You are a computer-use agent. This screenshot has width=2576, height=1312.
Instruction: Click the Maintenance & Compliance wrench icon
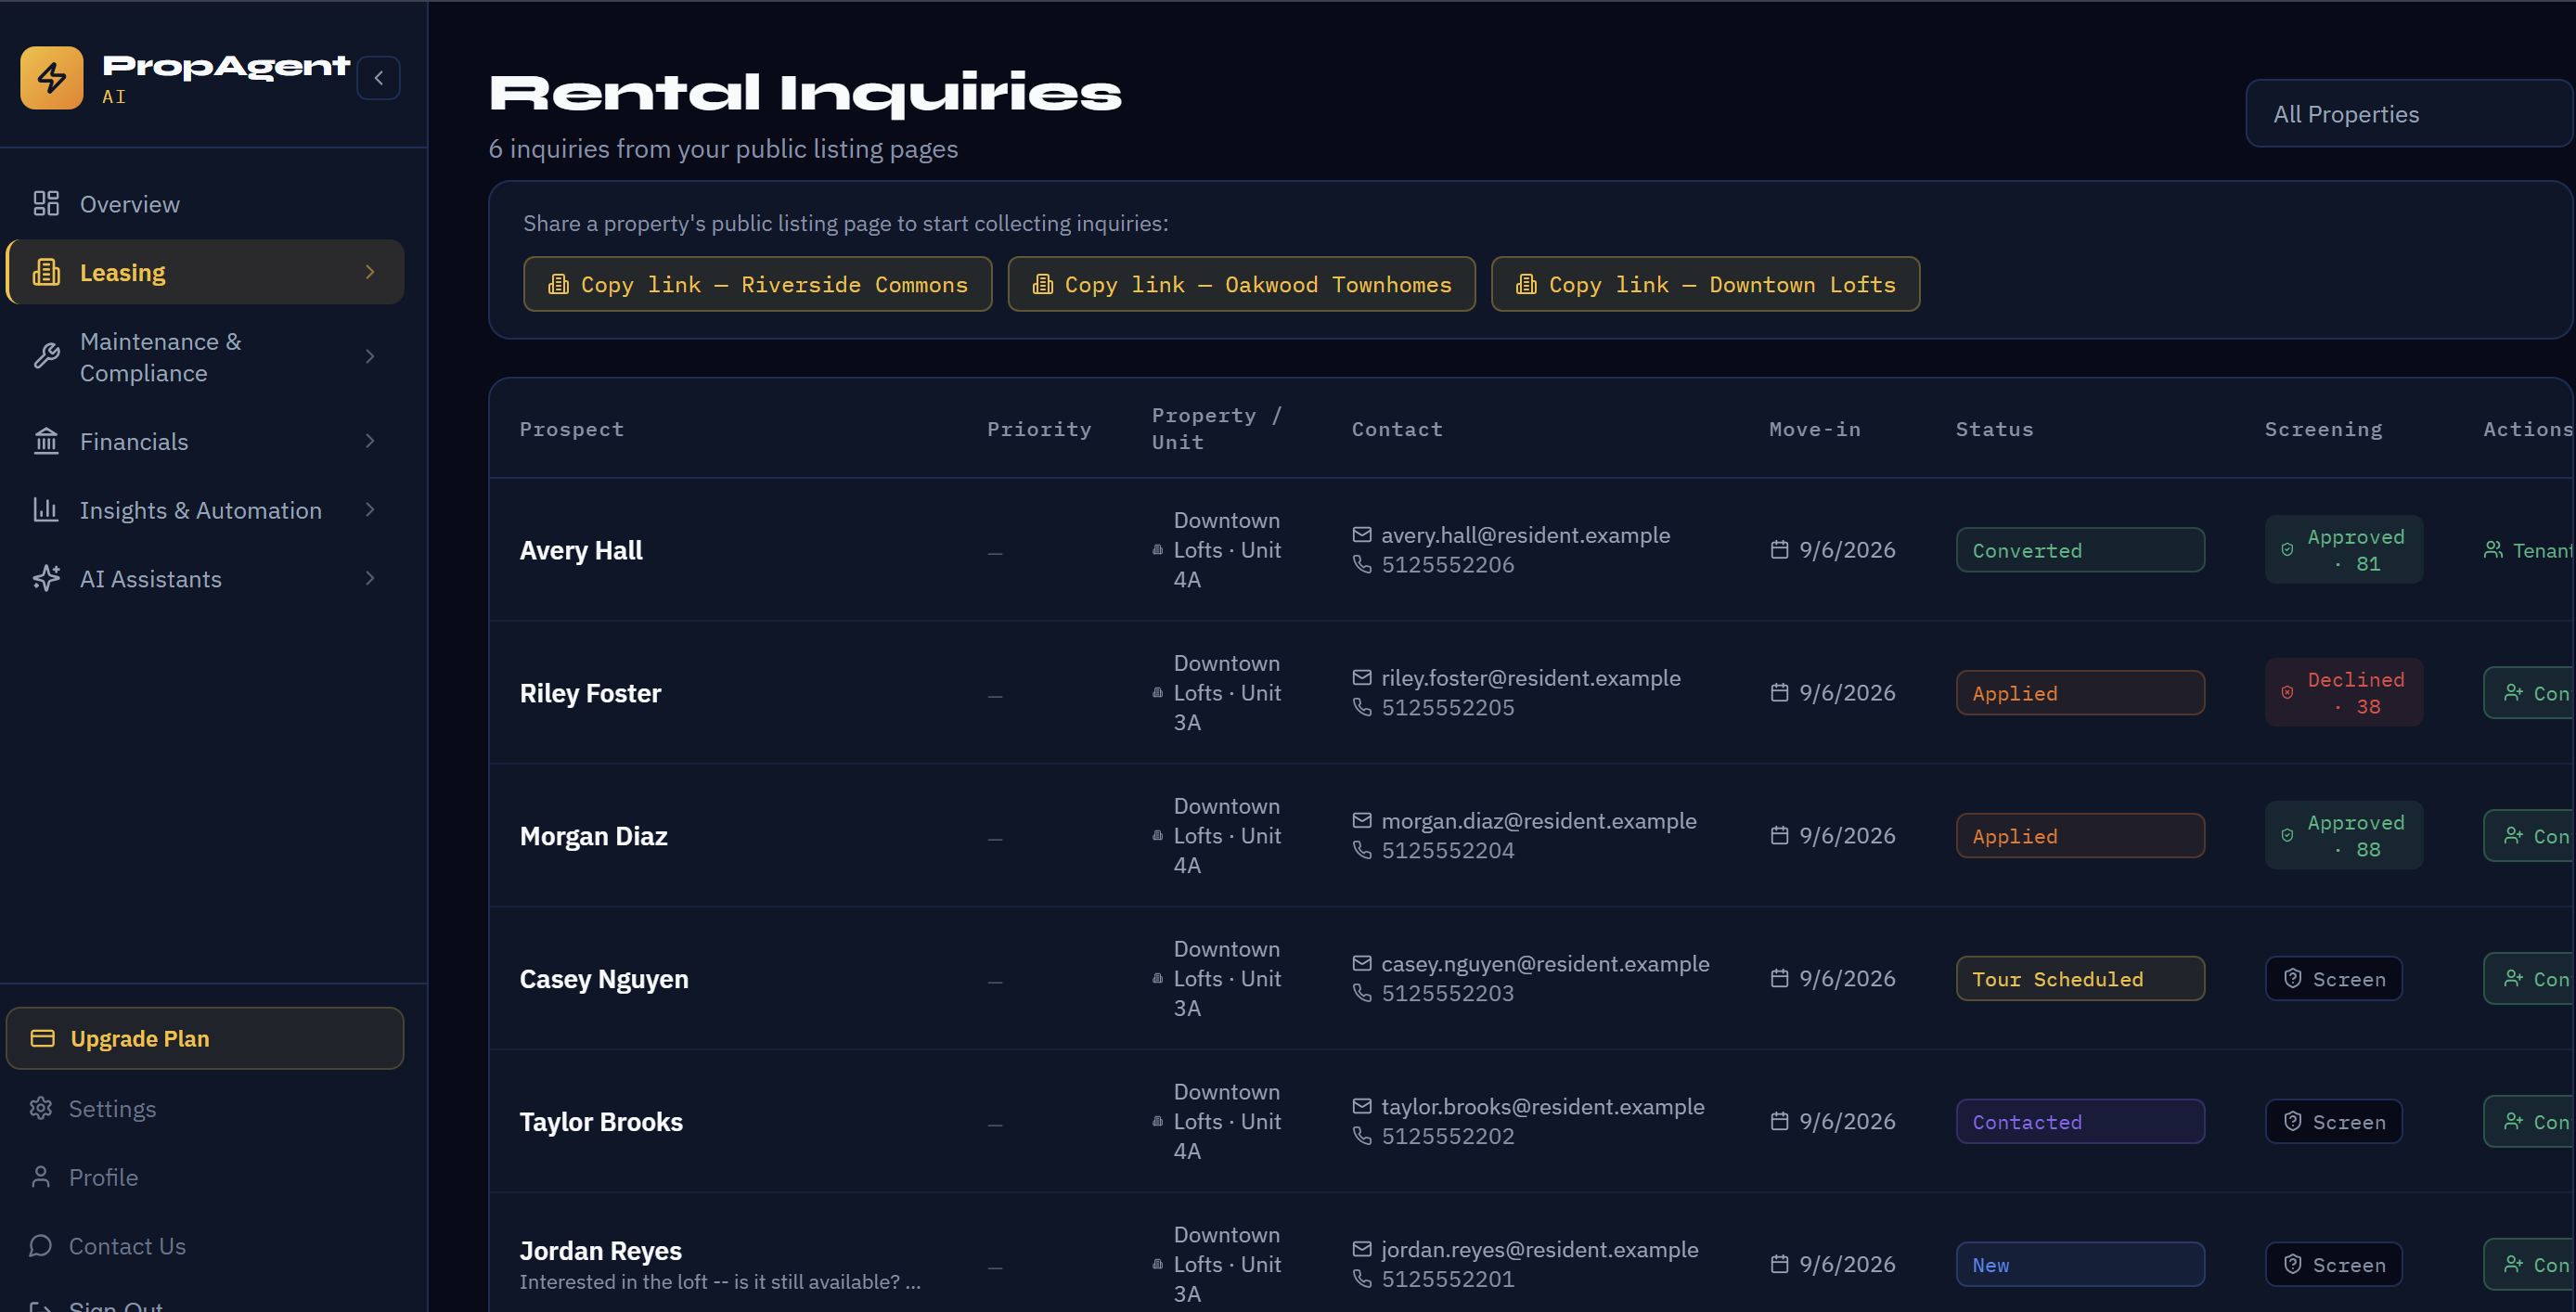click(46, 357)
